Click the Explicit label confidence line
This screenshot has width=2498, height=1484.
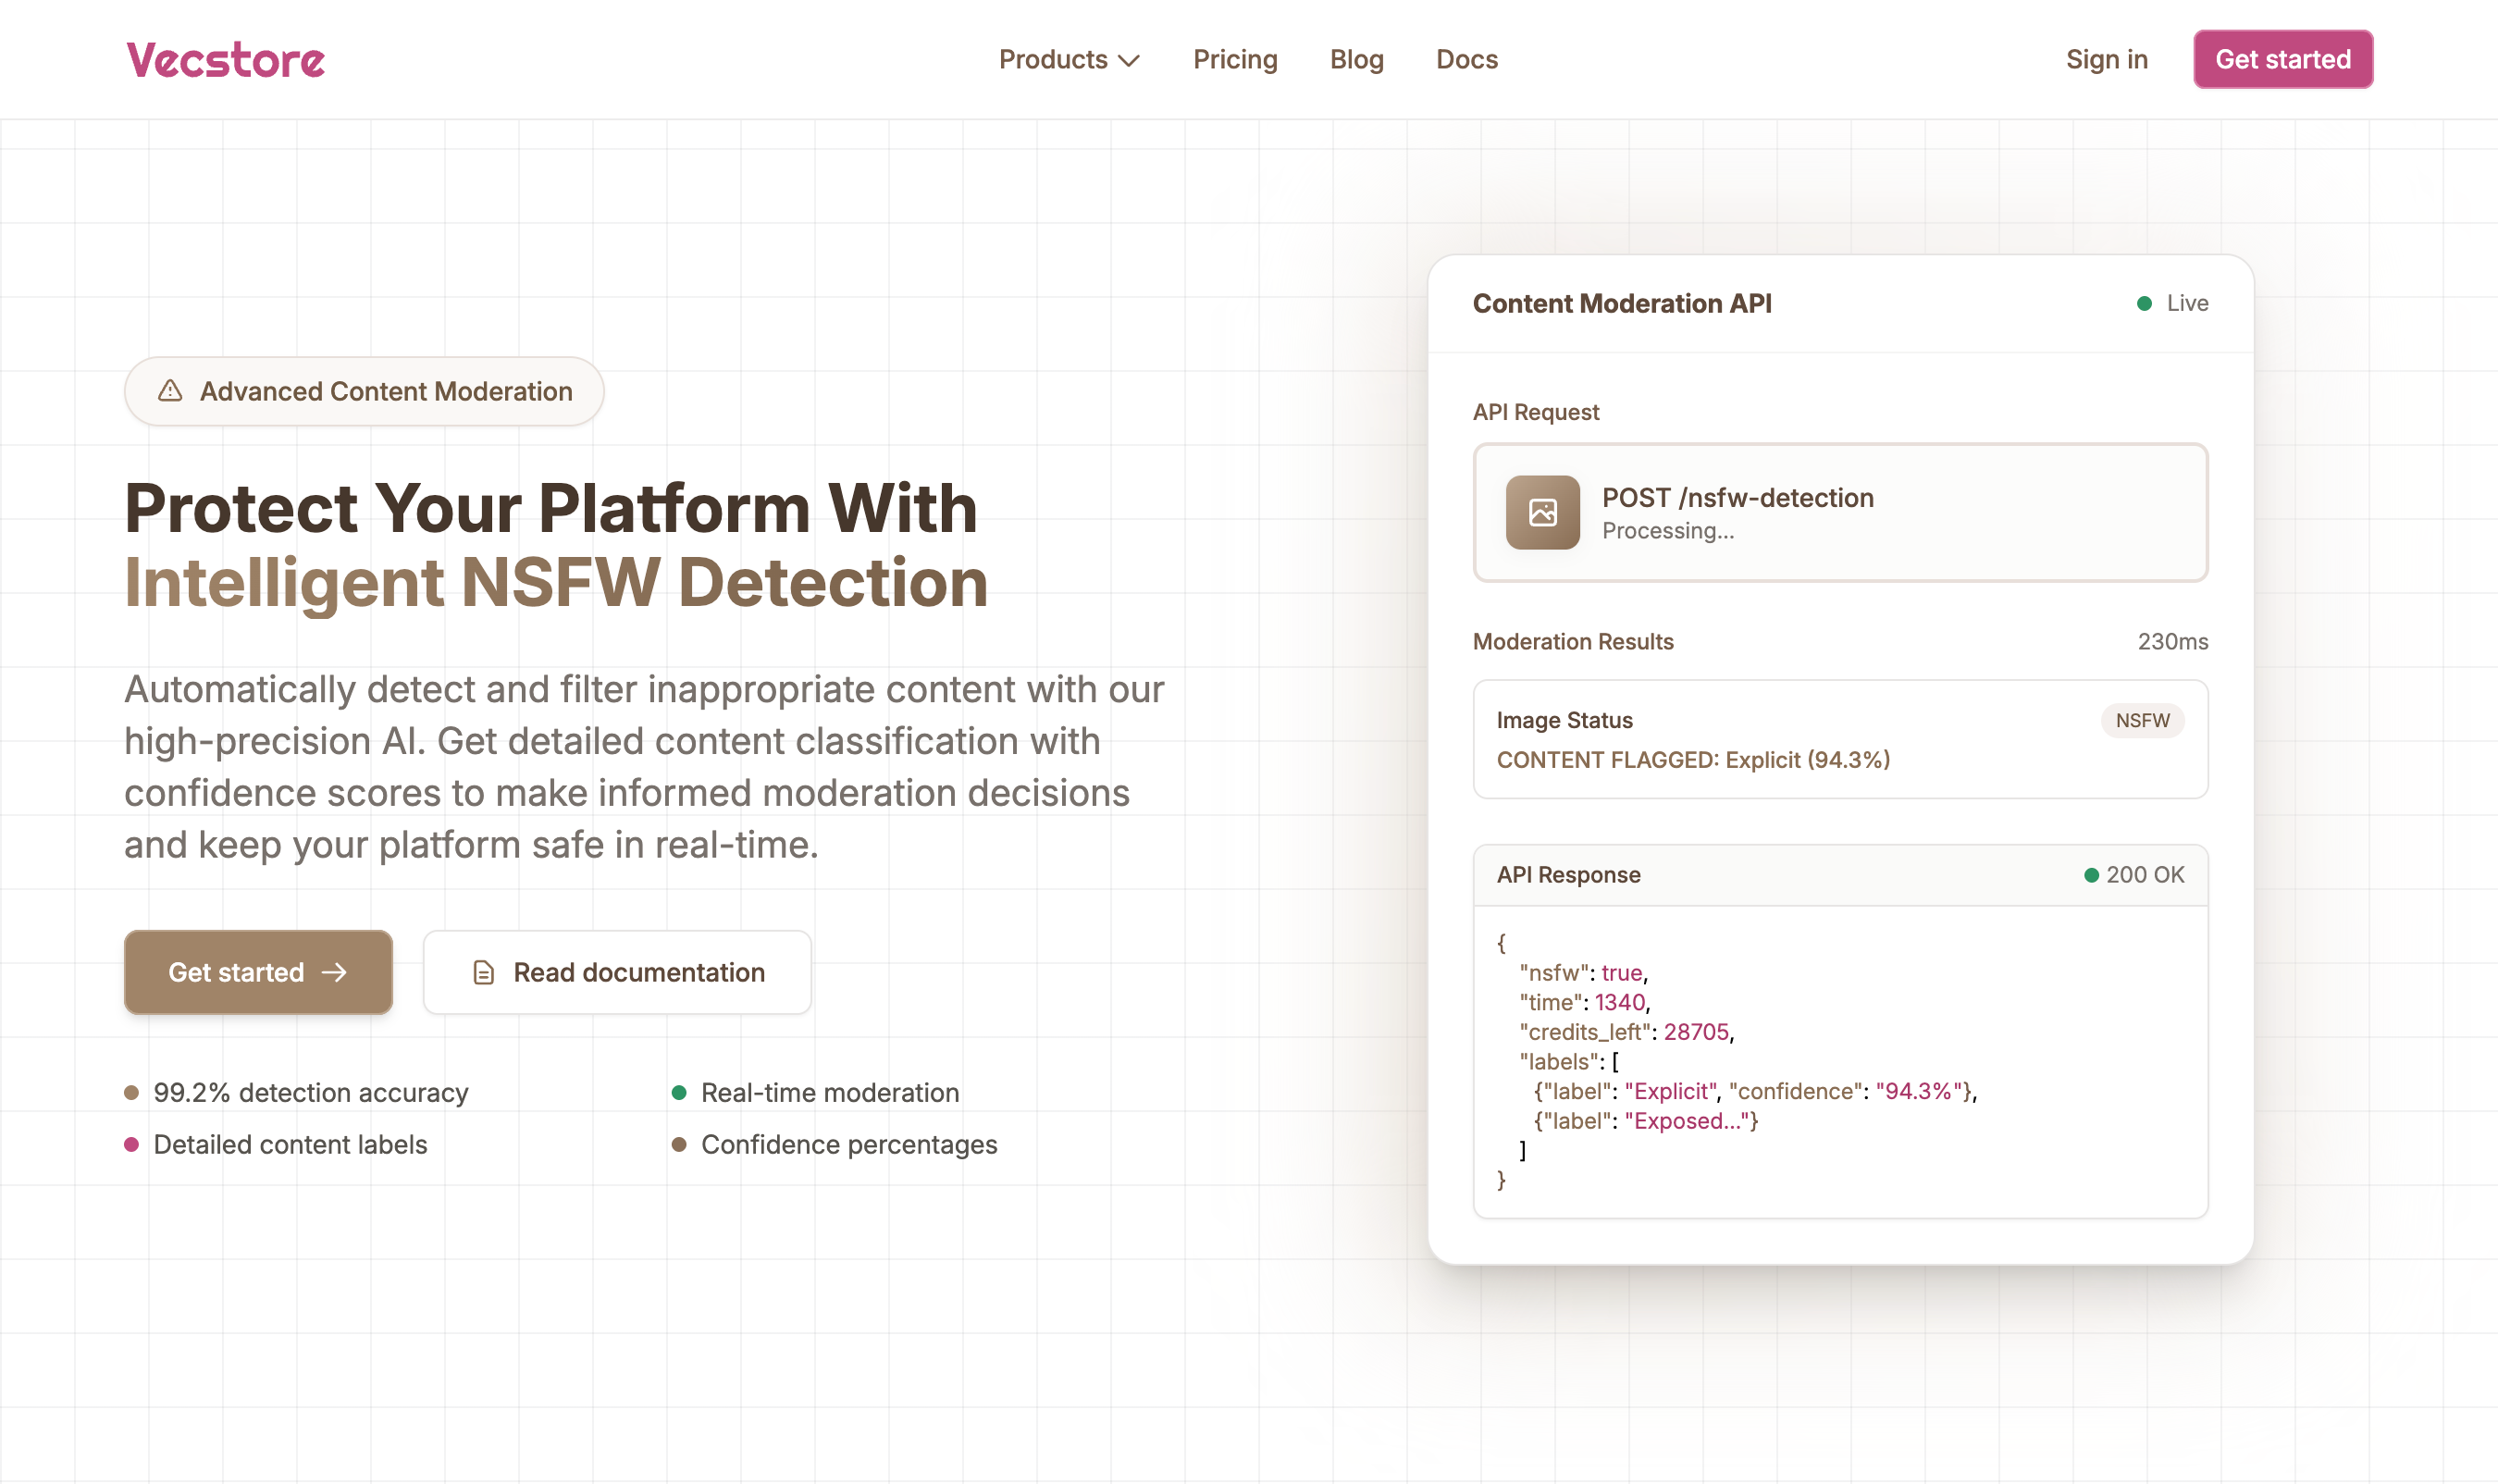click(1755, 1091)
